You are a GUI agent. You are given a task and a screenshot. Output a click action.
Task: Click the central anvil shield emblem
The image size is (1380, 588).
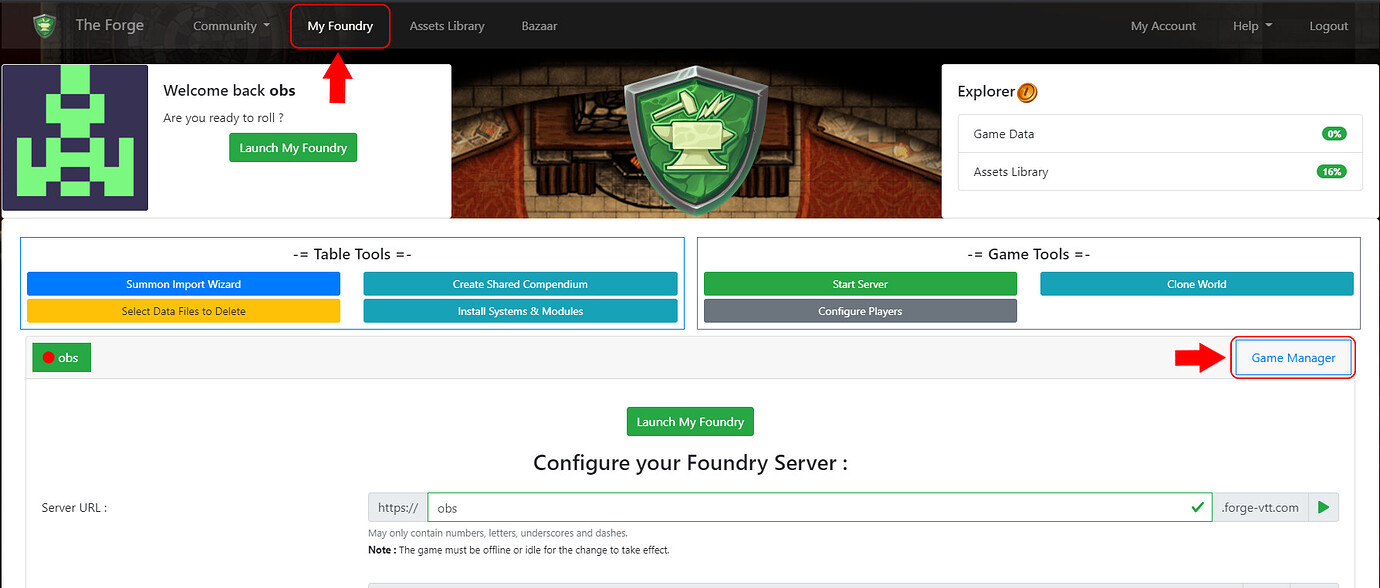pyautogui.click(x=696, y=135)
